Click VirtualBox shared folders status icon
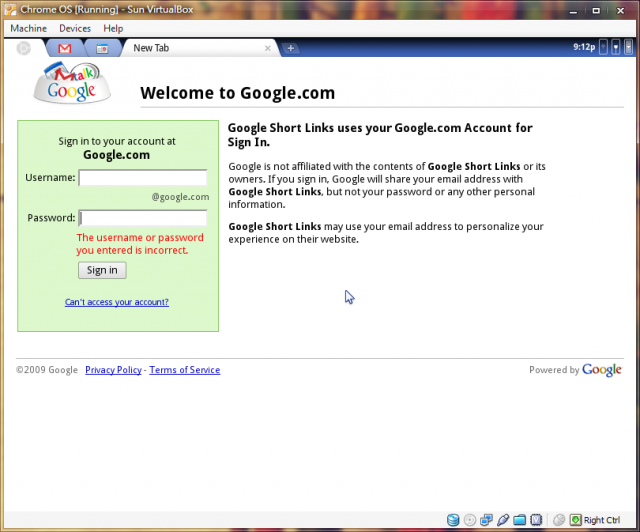640x532 pixels. pos(520,520)
